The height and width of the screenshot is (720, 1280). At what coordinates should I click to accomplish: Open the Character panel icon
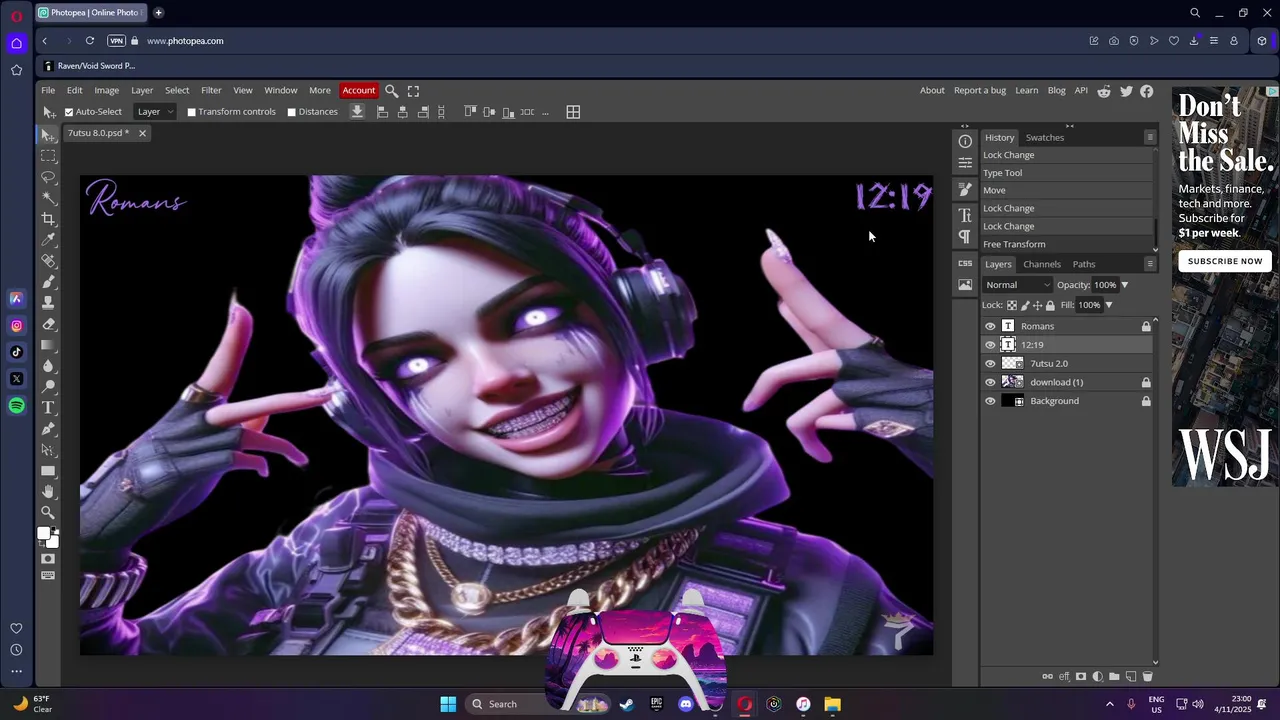point(965,215)
